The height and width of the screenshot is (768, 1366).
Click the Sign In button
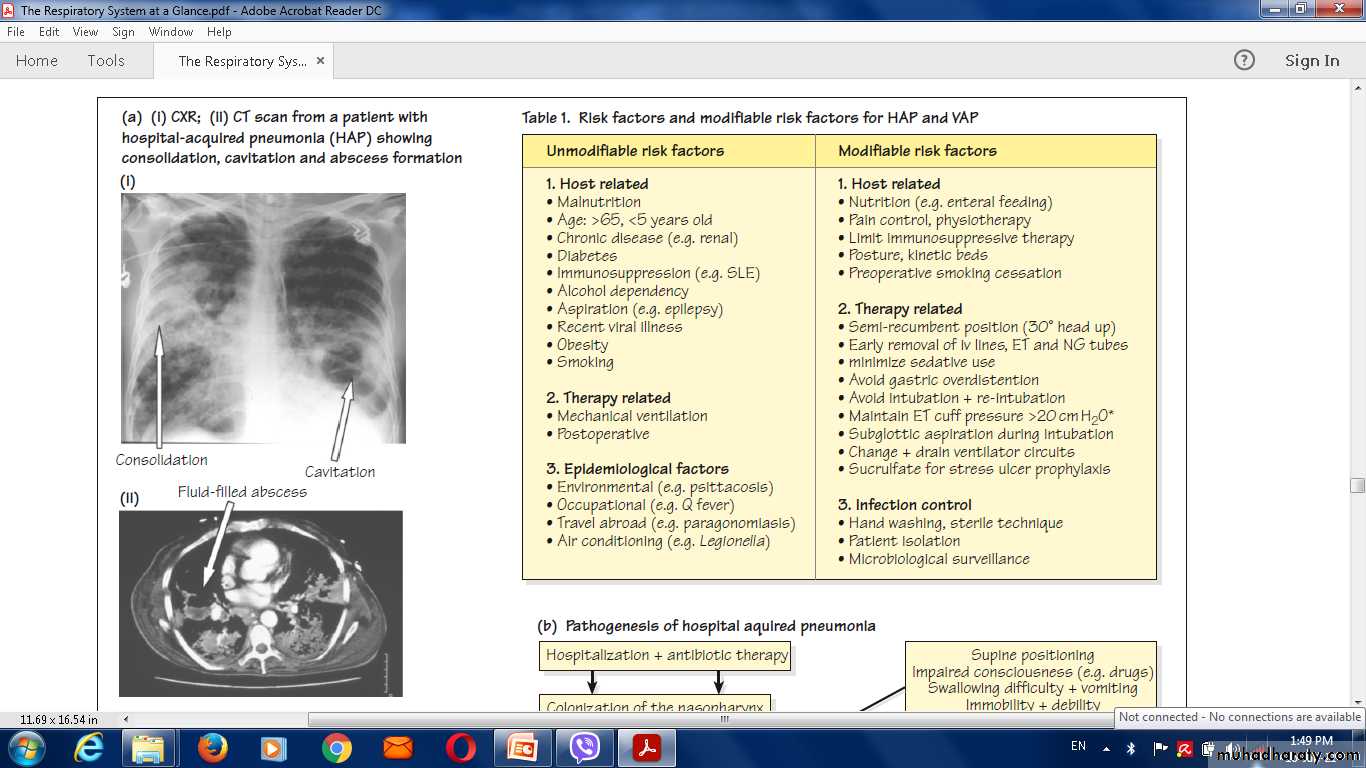pos(1311,61)
